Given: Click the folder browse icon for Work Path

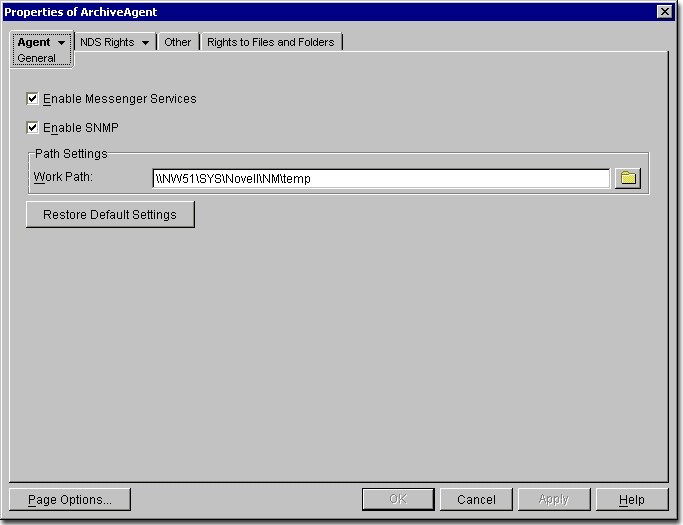Looking at the screenshot, I should pyautogui.click(x=628, y=178).
